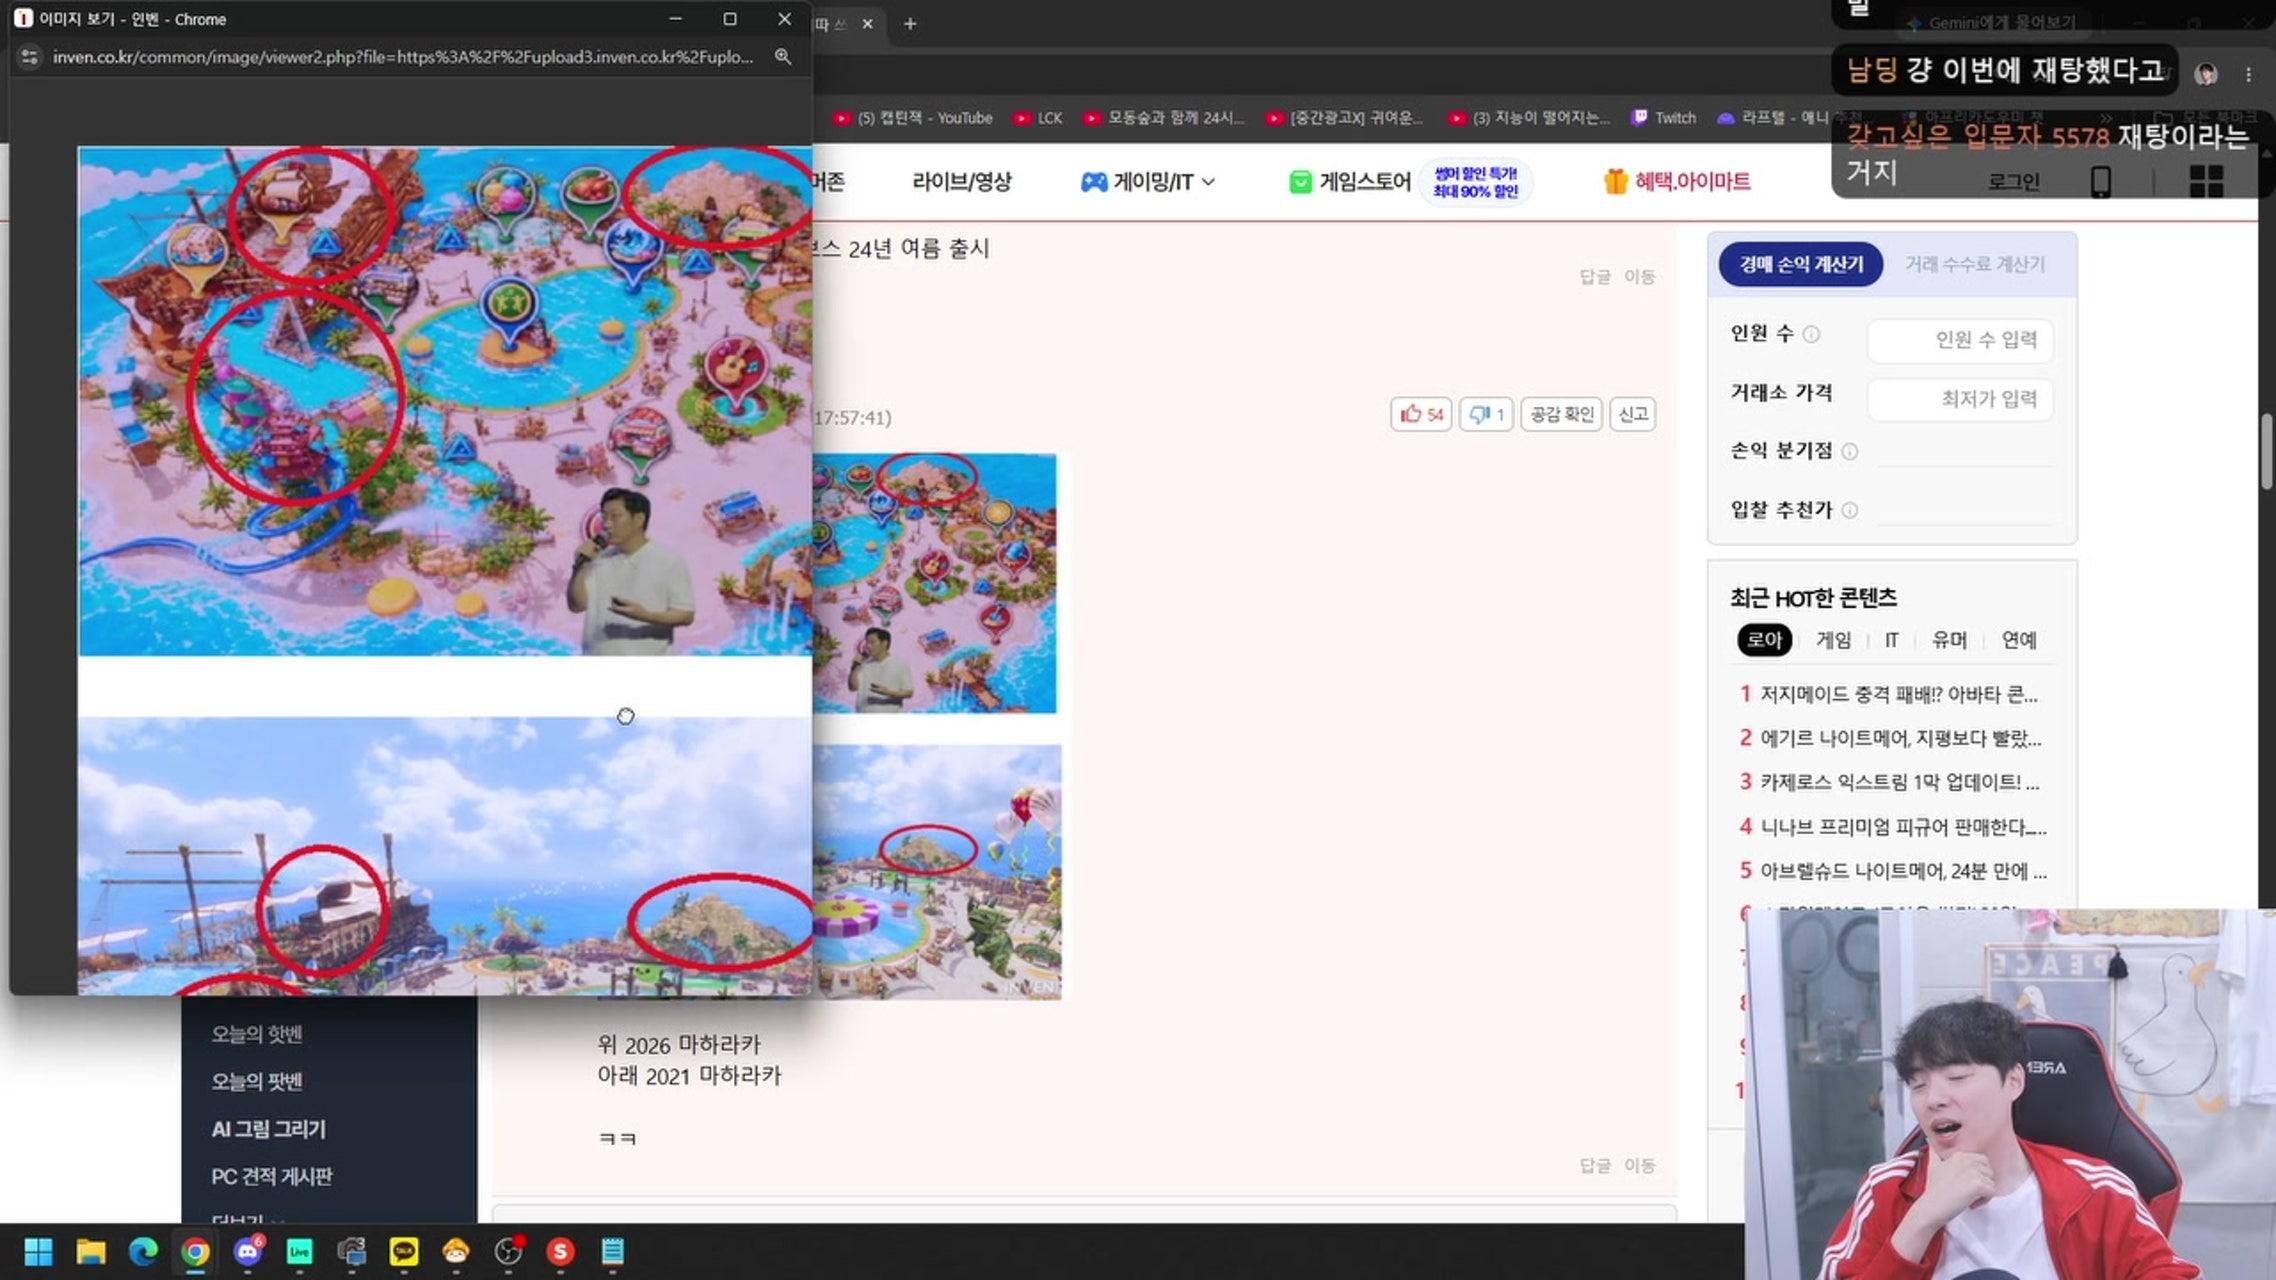Open Discord from the taskbar
The width and height of the screenshot is (2276, 1280).
tap(248, 1251)
